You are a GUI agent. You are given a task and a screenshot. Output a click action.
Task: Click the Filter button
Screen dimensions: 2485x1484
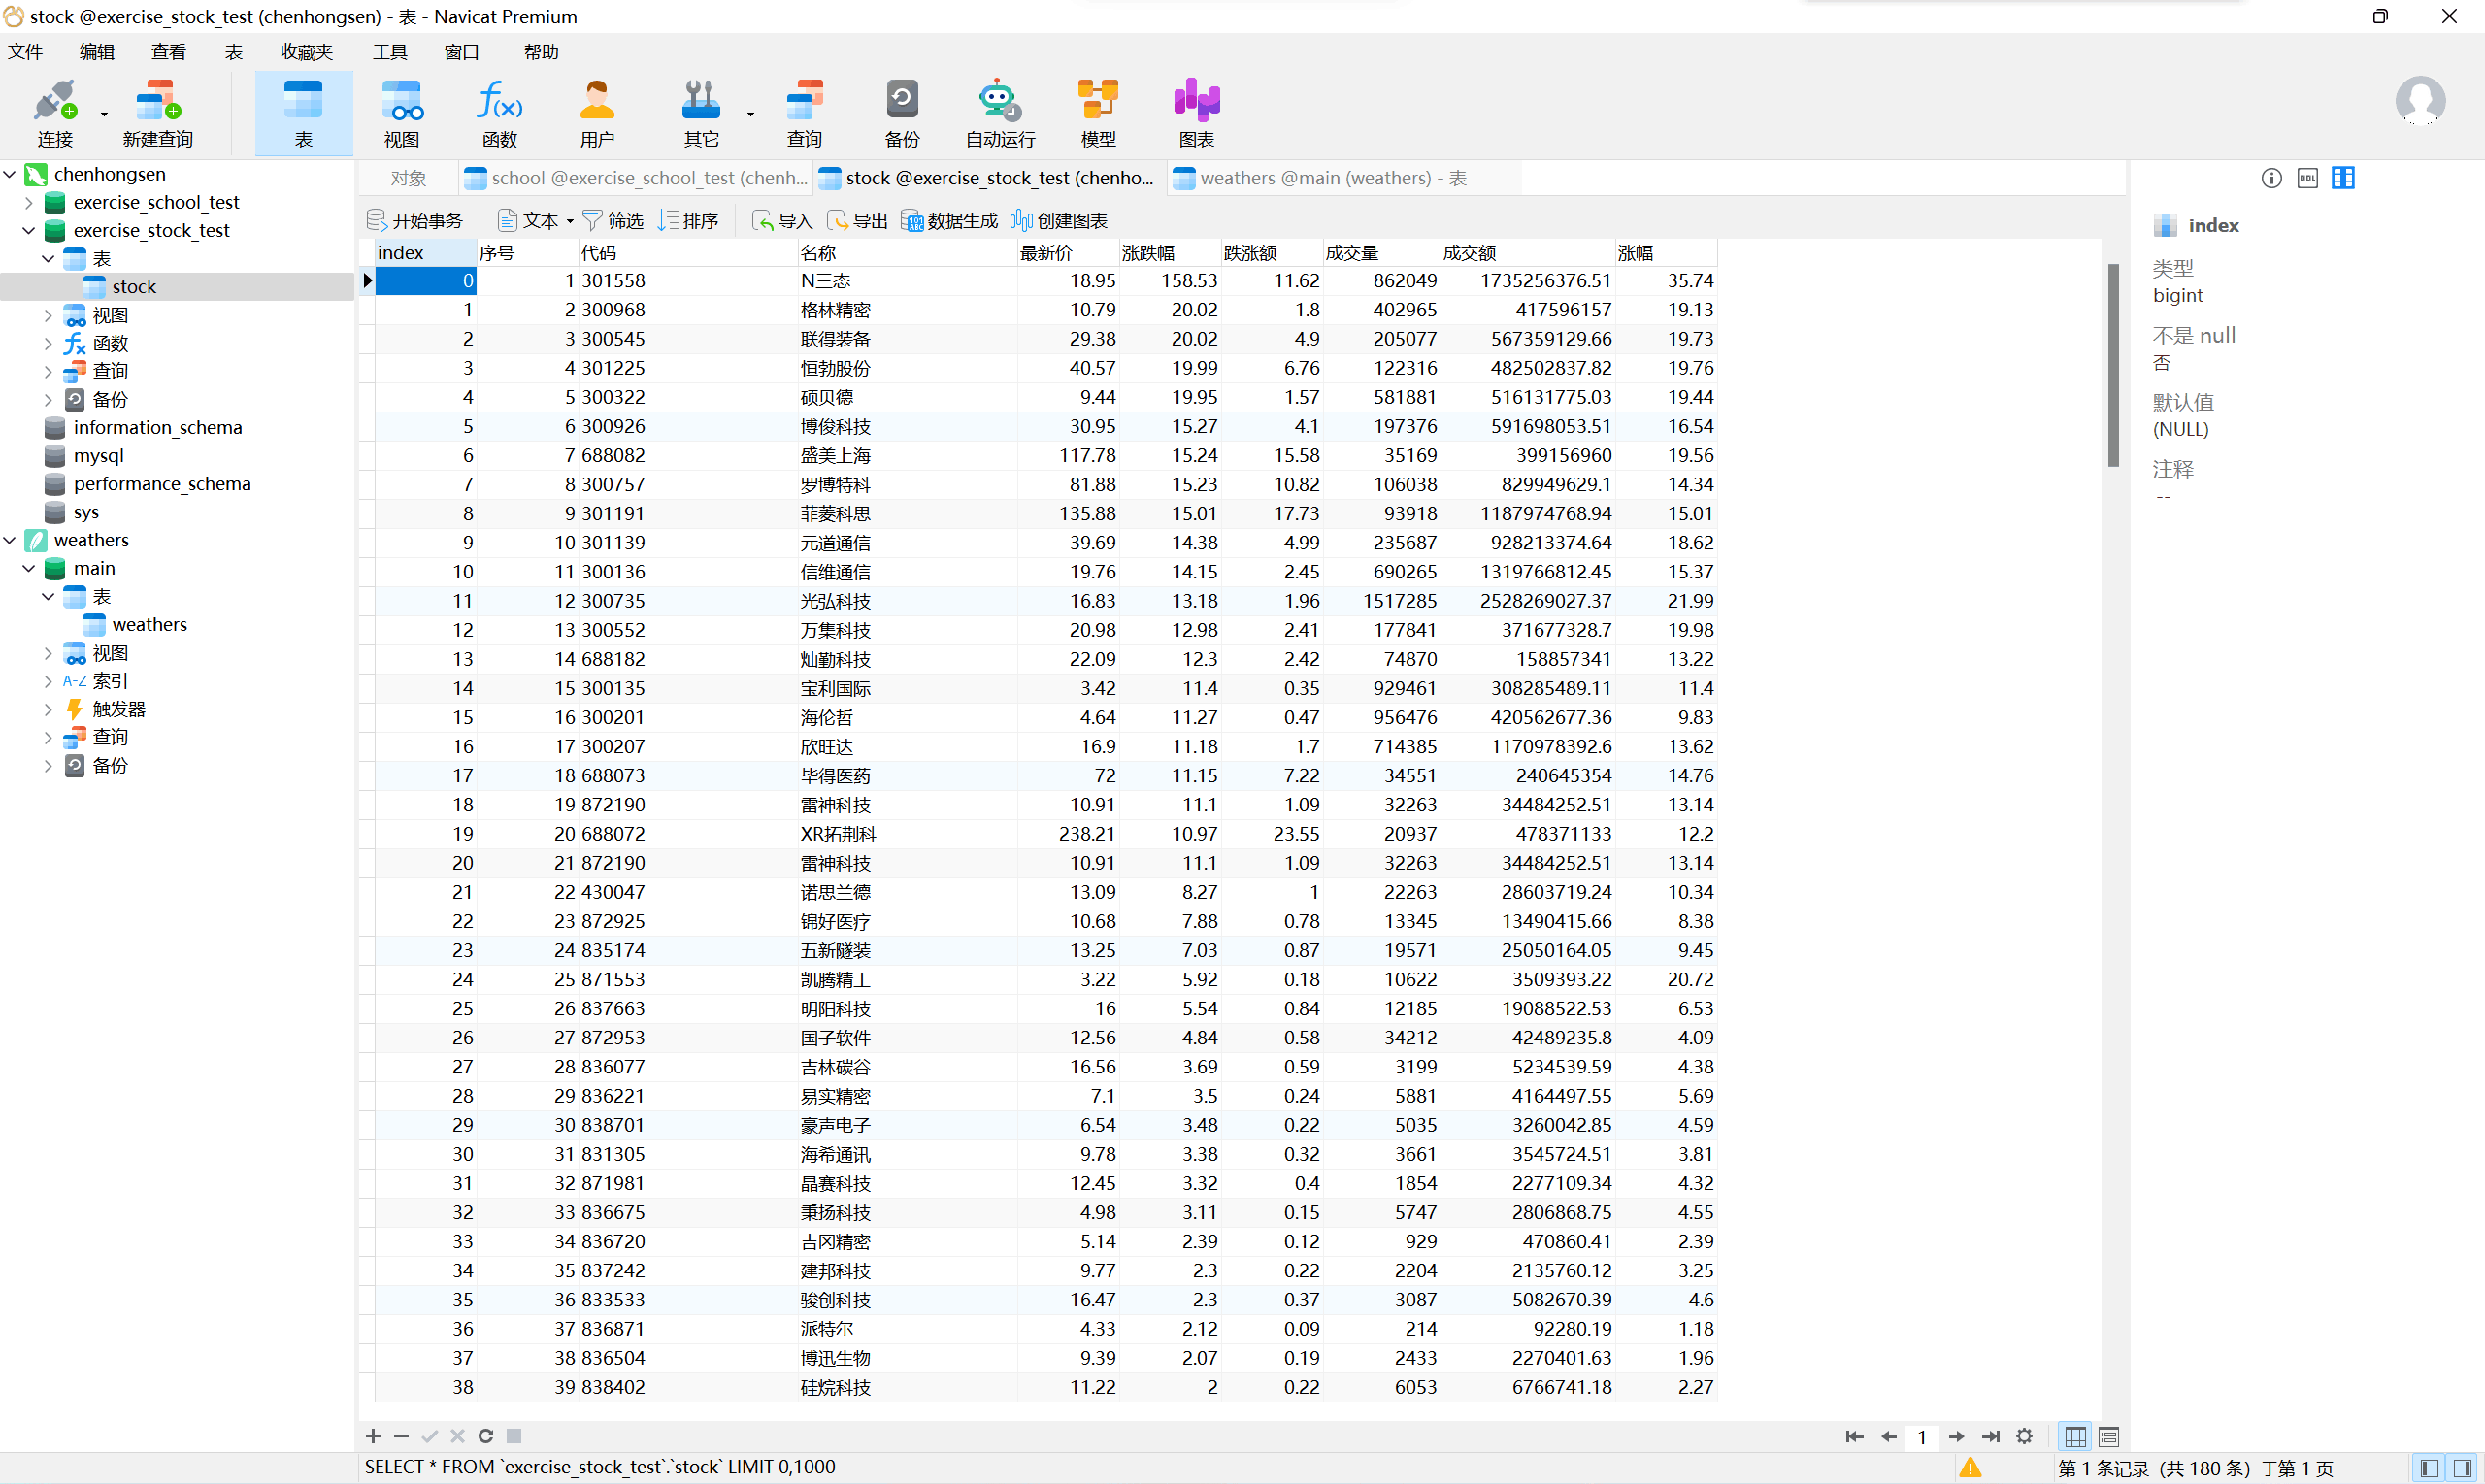613,221
